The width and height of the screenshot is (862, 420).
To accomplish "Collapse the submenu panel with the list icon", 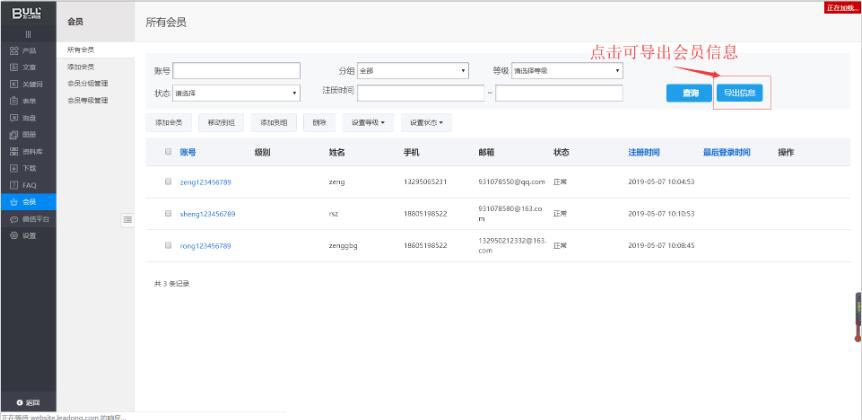I will [127, 219].
